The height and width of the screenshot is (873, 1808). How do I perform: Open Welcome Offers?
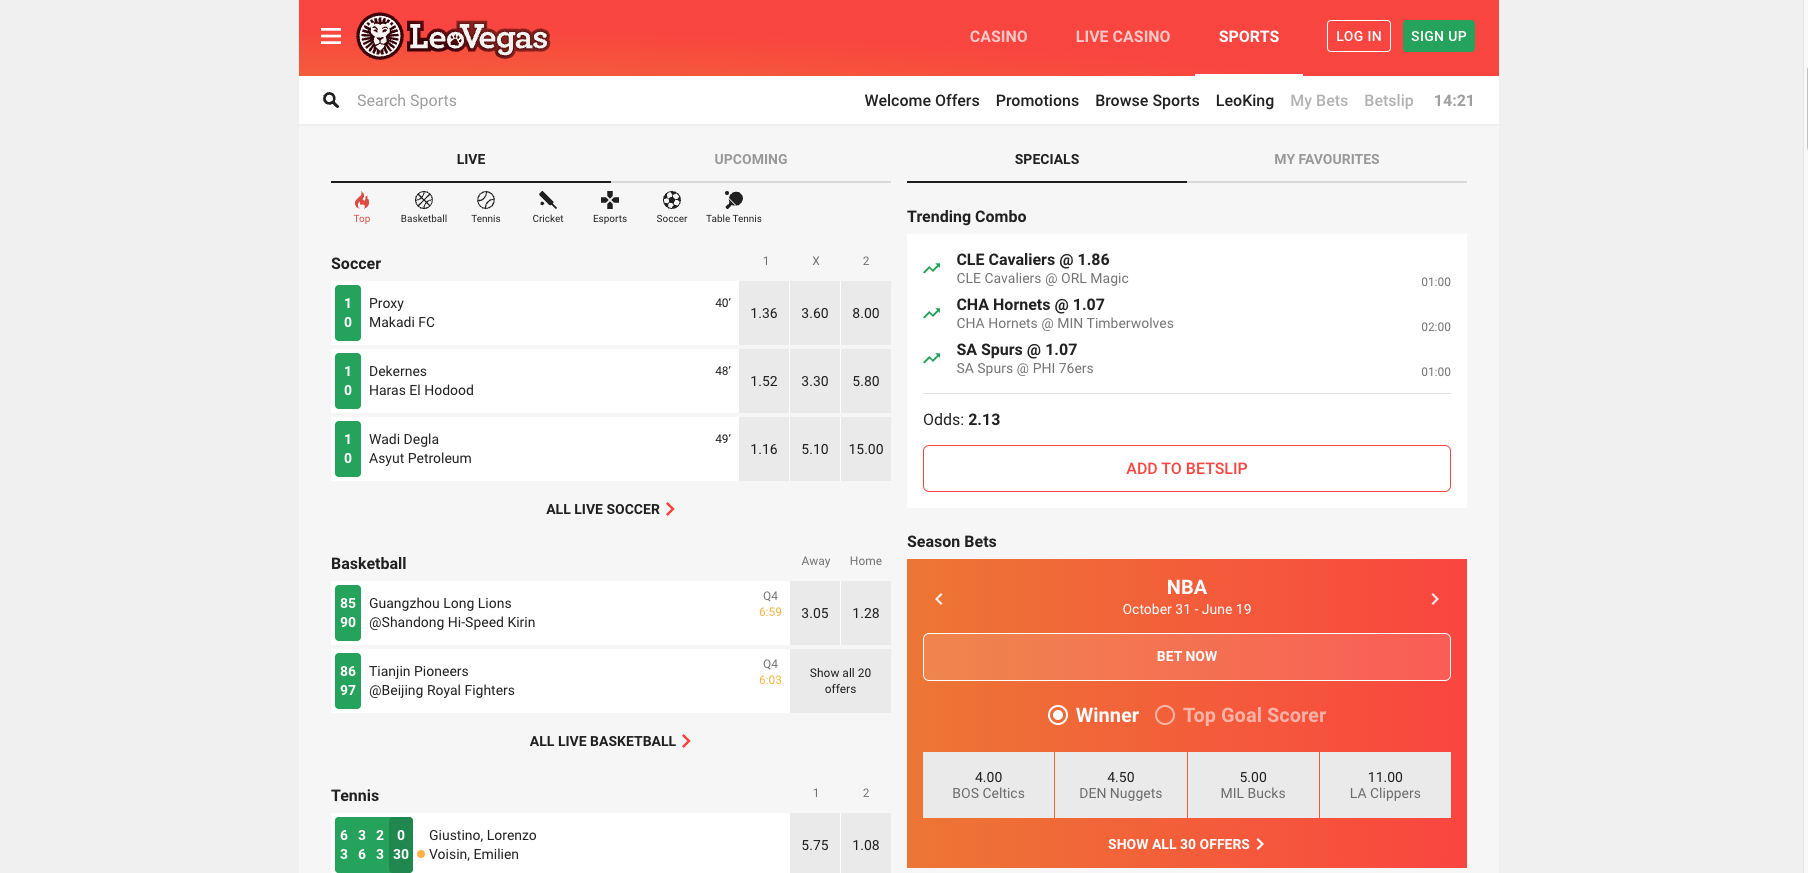point(922,100)
